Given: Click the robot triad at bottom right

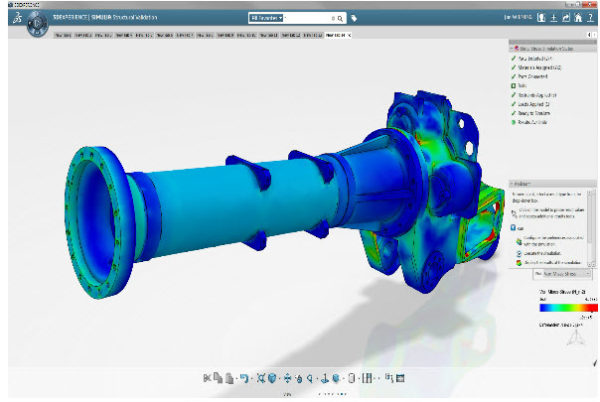Looking at the screenshot, I should tap(575, 337).
